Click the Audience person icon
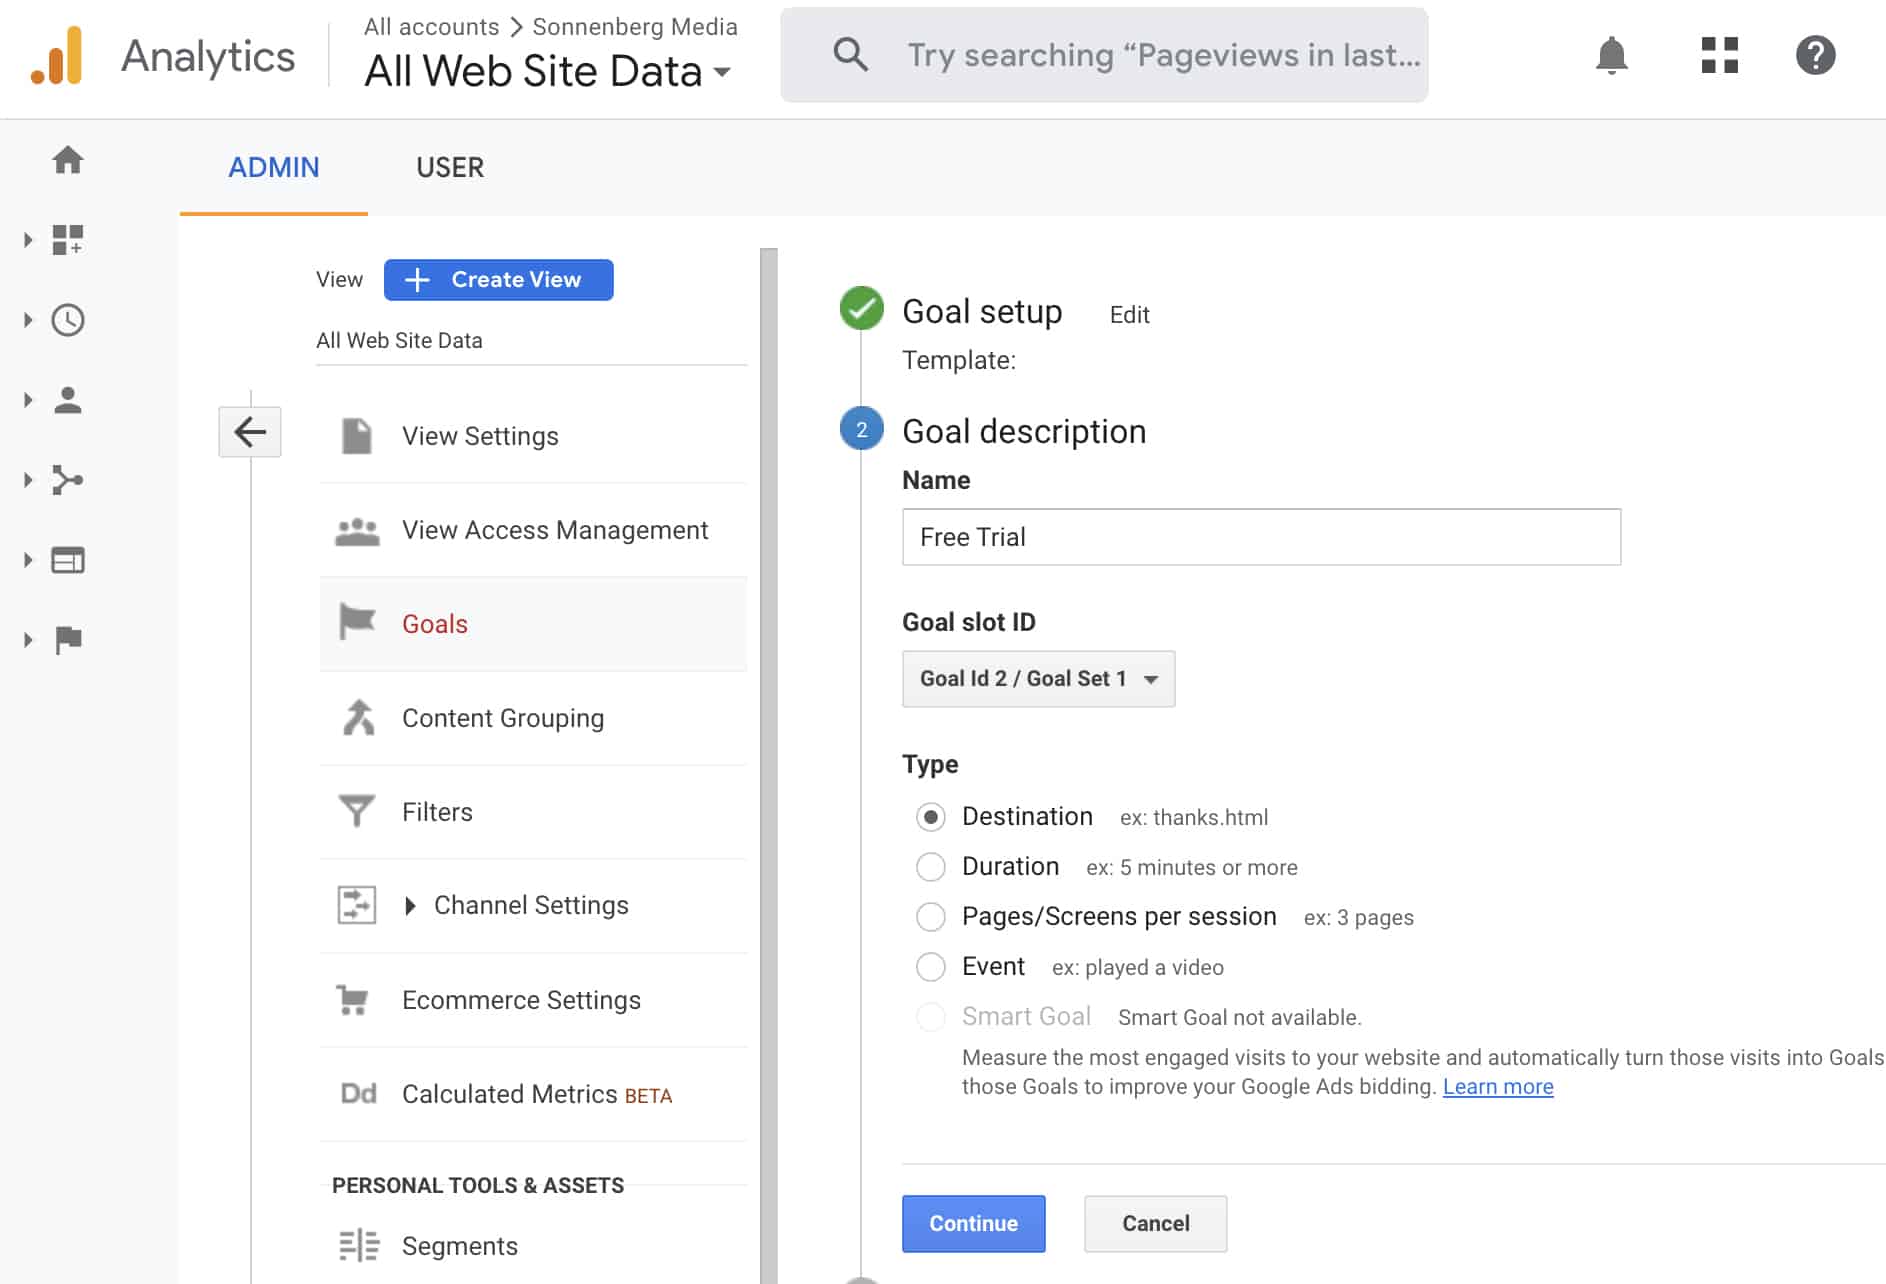Image resolution: width=1886 pixels, height=1284 pixels. click(67, 399)
